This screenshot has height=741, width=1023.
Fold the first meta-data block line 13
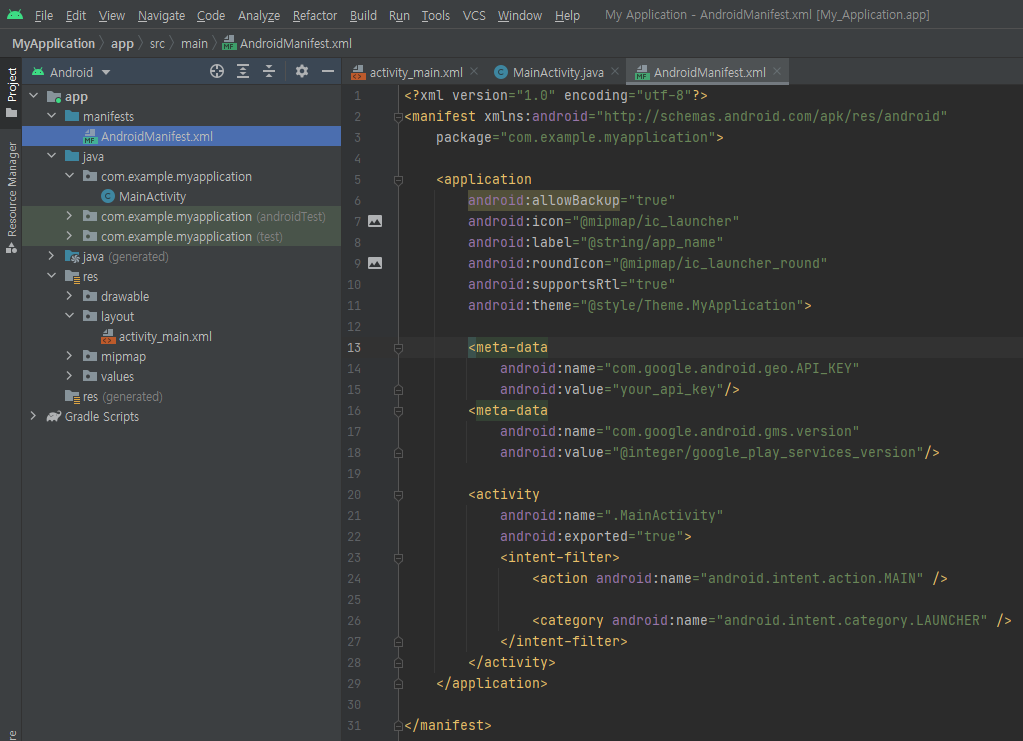click(x=398, y=348)
